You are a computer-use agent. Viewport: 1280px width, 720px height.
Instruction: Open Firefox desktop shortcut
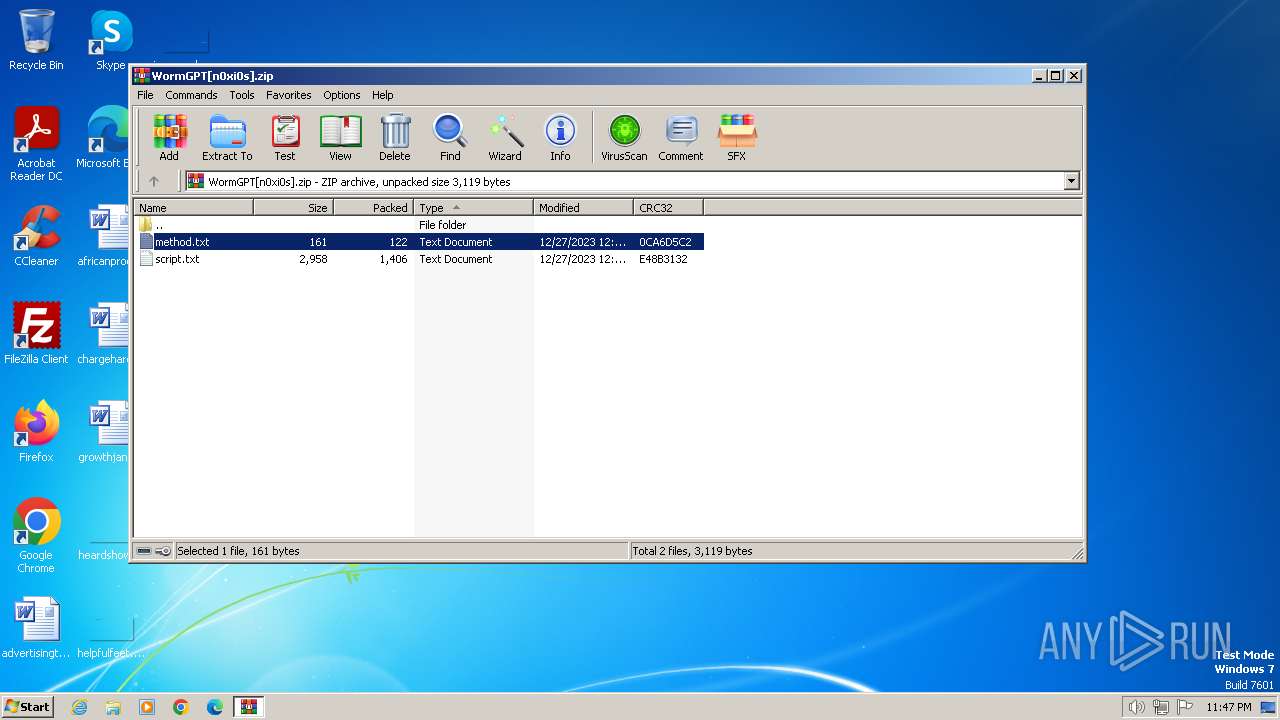tap(36, 432)
